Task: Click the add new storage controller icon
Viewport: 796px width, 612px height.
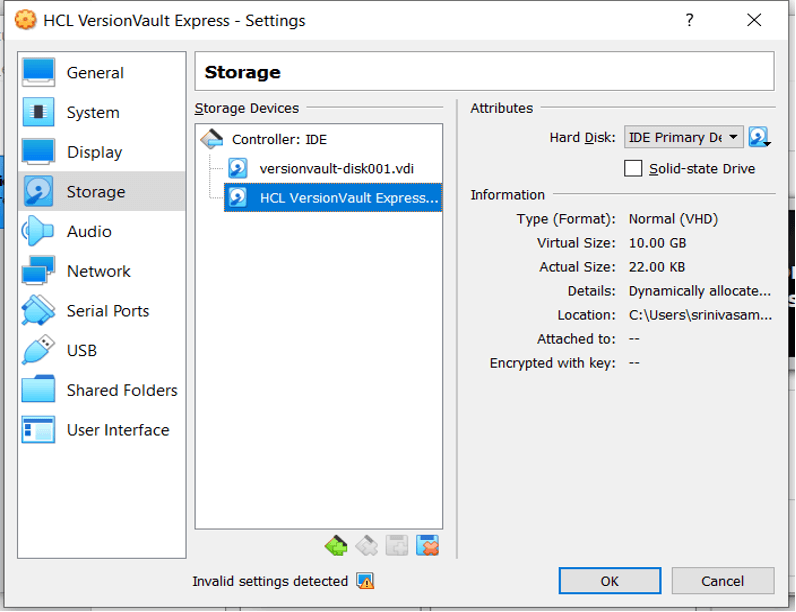Action: [336, 546]
